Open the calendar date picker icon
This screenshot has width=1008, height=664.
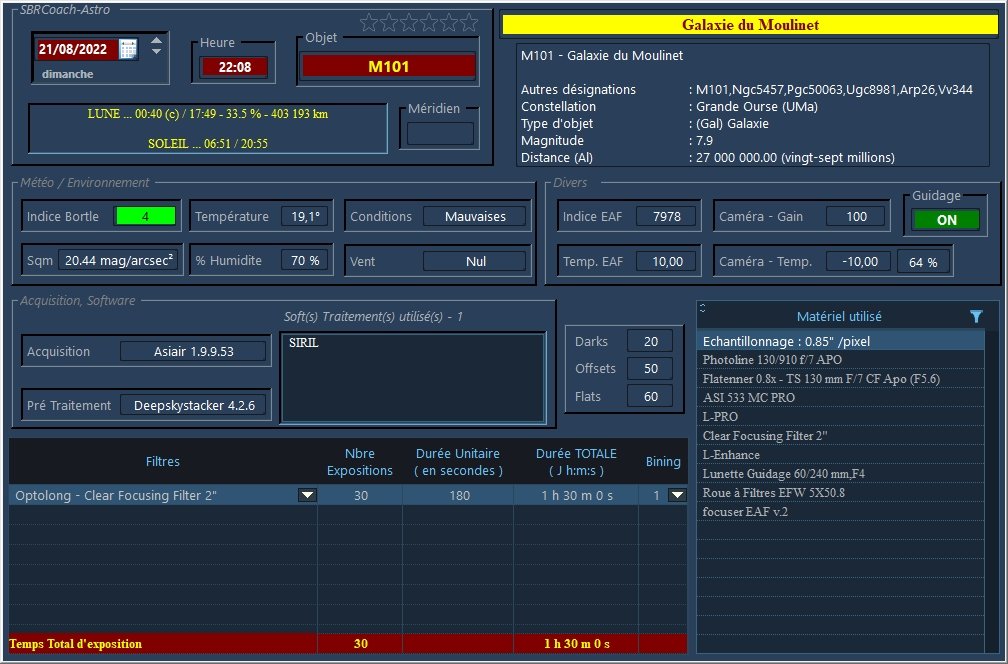[128, 49]
